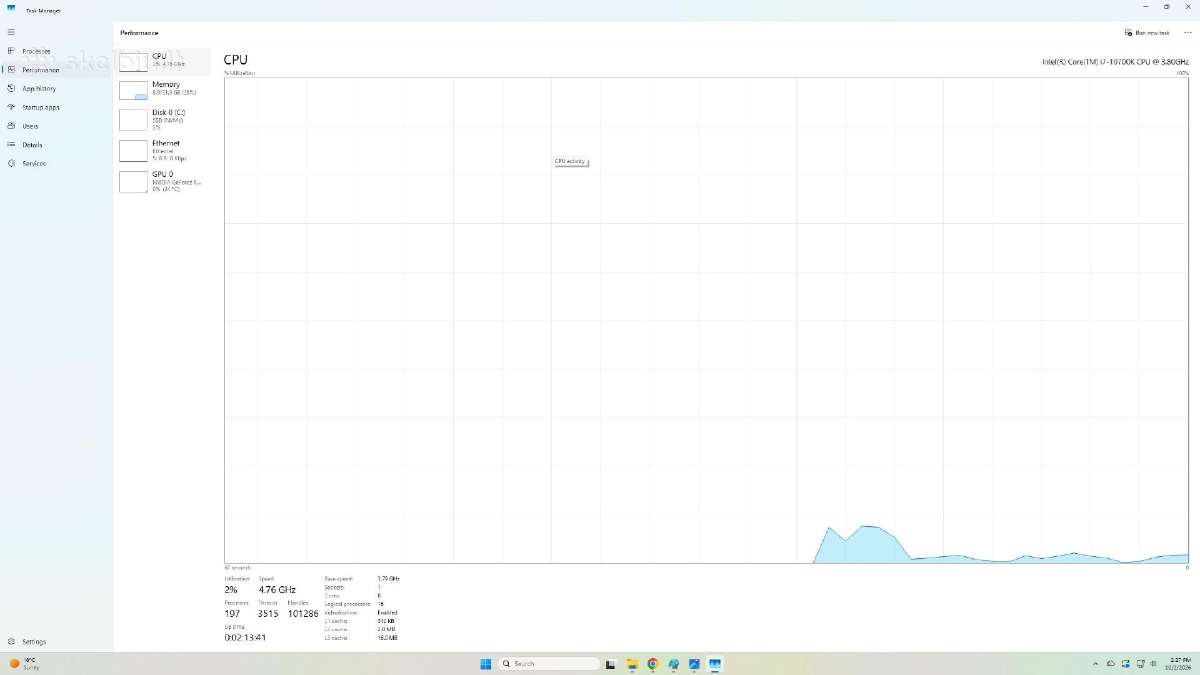This screenshot has width=1200, height=675.
Task: Select the CPU performance item
Action: click(164, 61)
